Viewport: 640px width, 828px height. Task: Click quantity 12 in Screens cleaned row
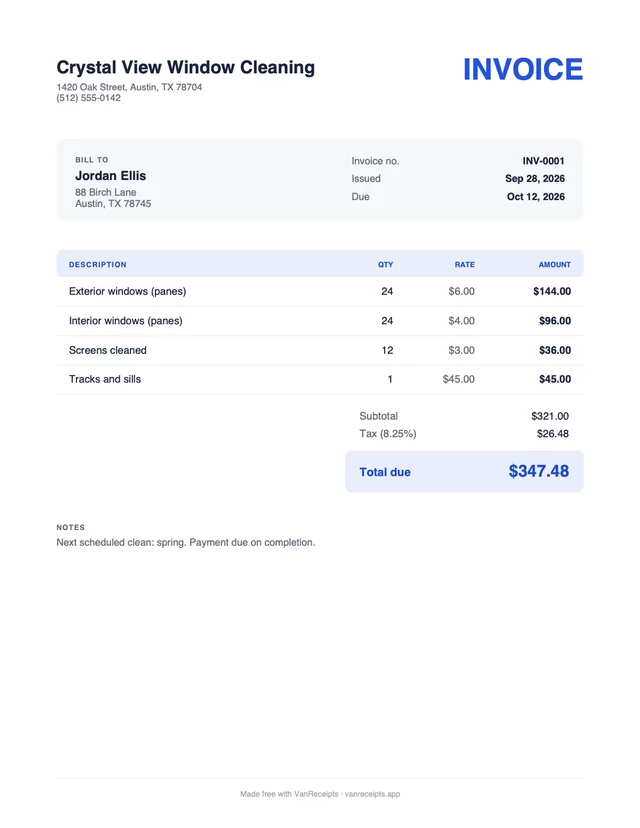pyautogui.click(x=387, y=350)
